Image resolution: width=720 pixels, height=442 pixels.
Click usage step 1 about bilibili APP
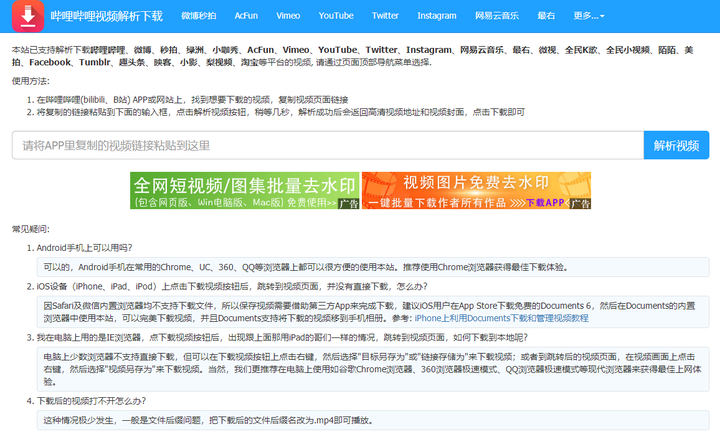(x=192, y=100)
